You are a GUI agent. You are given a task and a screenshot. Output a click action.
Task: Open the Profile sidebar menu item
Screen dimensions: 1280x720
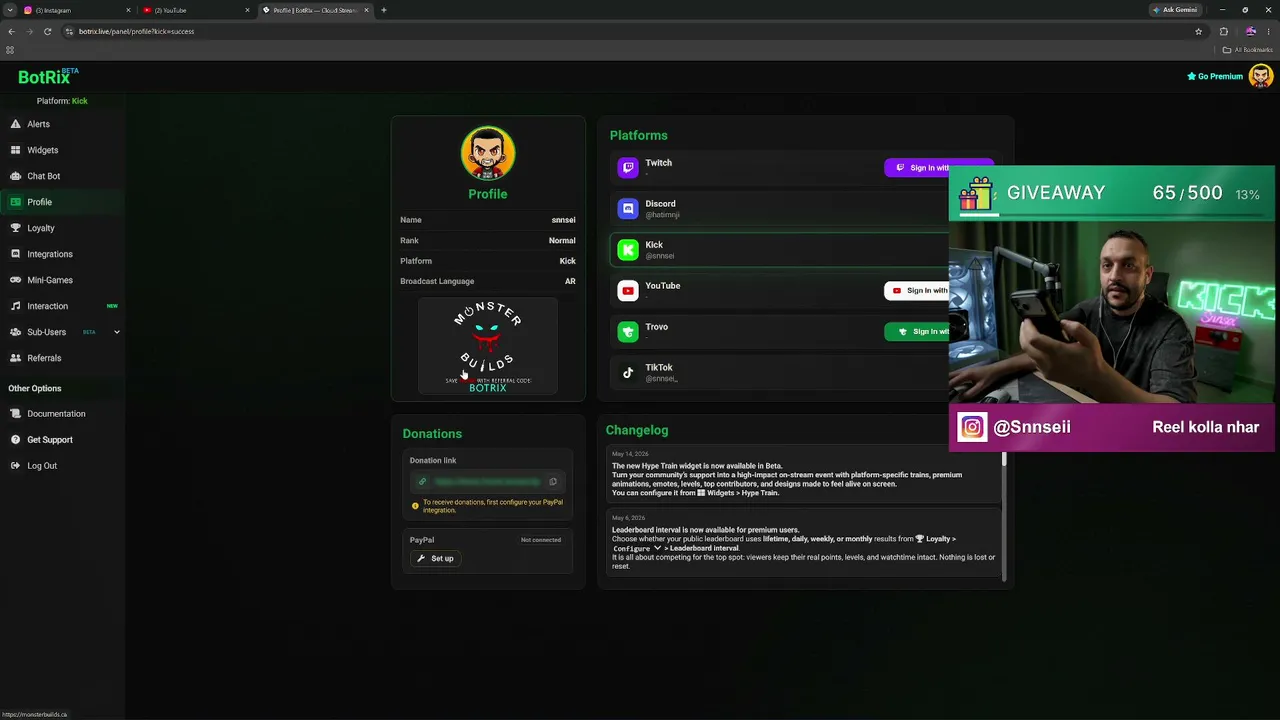[62, 202]
